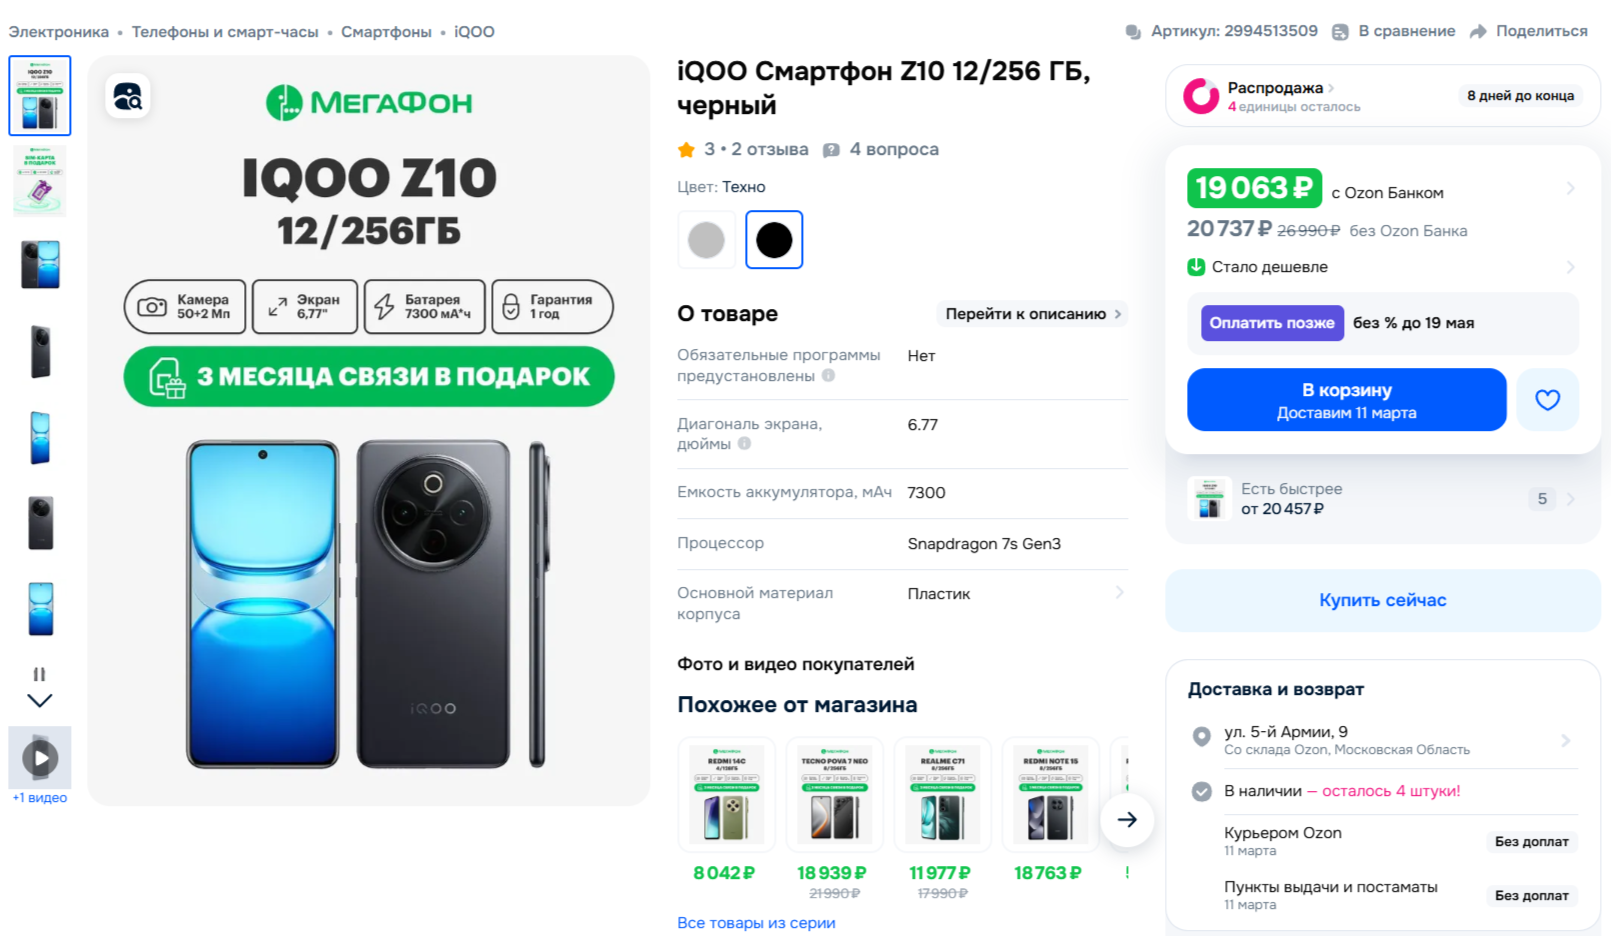Open Смартфоны breadcrumb category
1611x936 pixels.
coord(386,32)
